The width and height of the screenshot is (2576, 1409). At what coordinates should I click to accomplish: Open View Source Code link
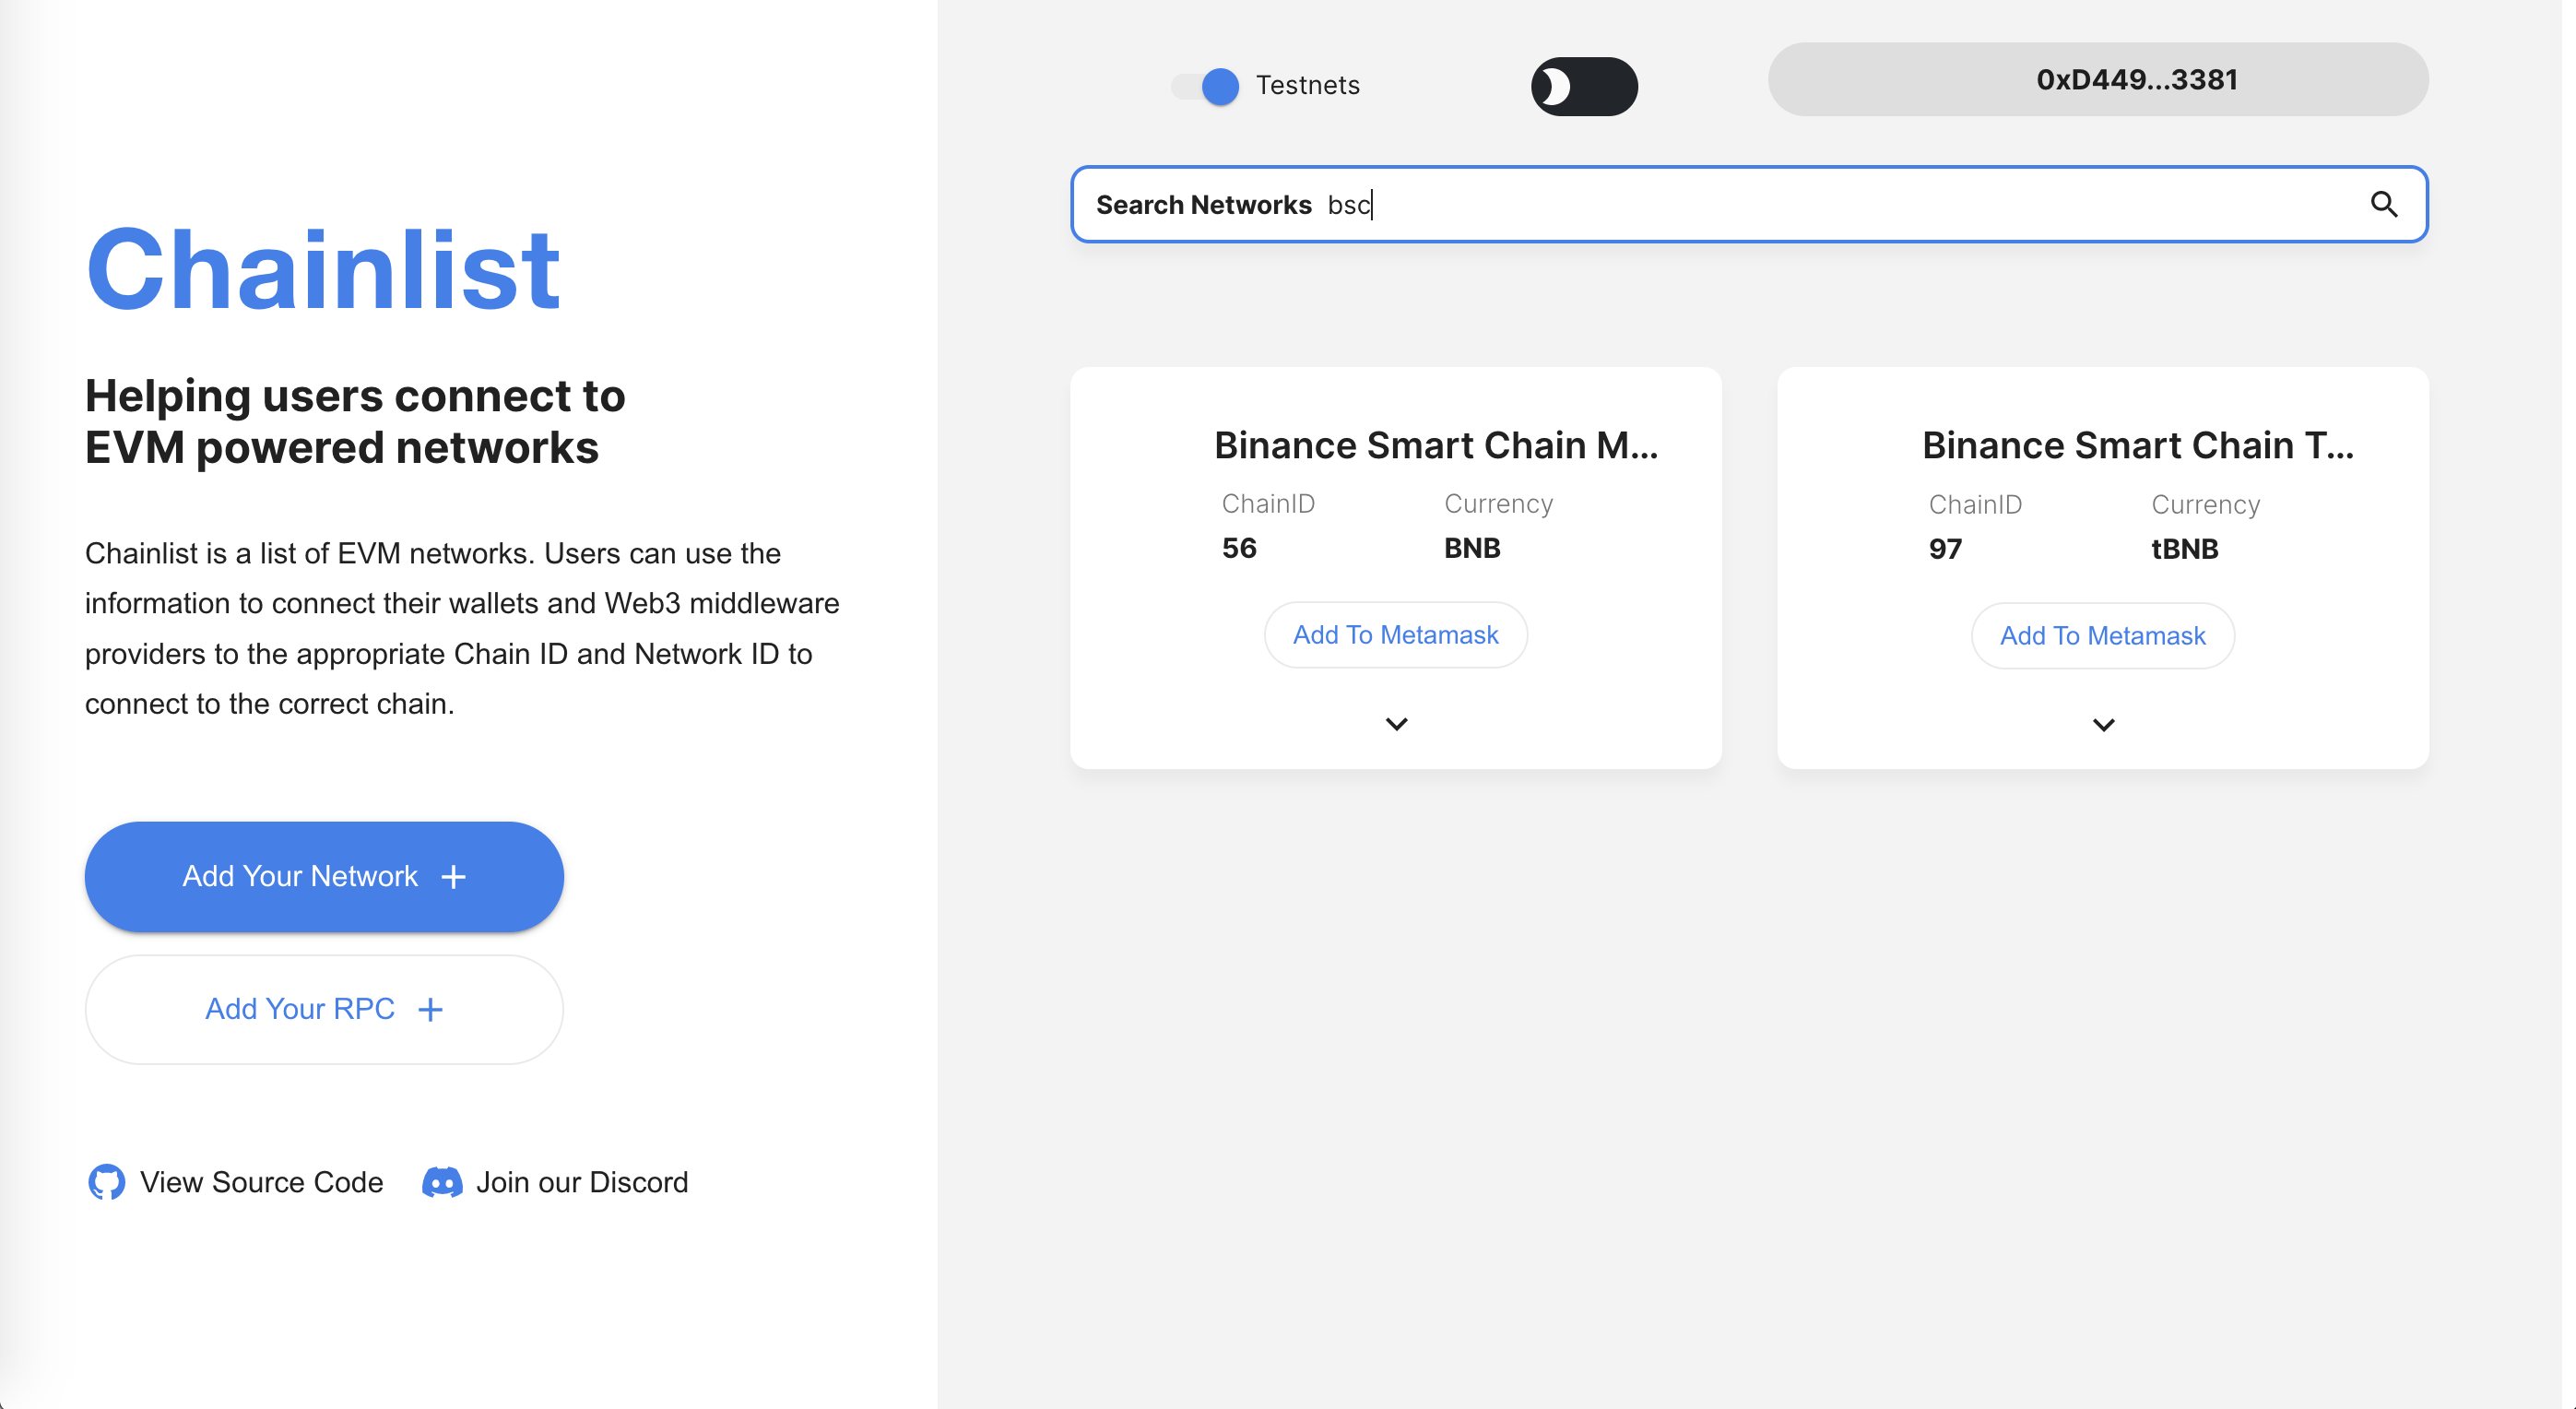[x=261, y=1182]
